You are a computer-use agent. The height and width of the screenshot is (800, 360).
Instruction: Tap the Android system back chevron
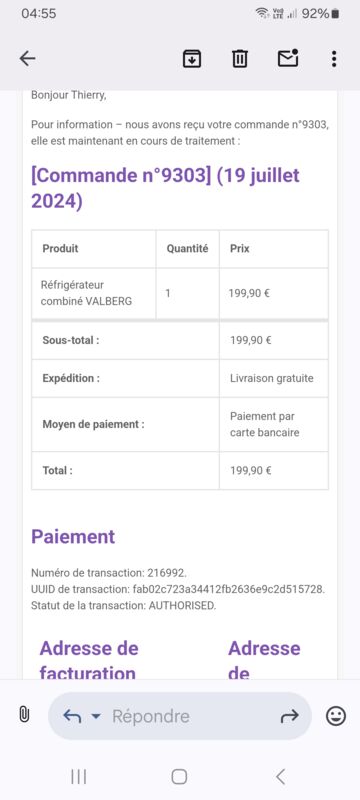(x=280, y=777)
